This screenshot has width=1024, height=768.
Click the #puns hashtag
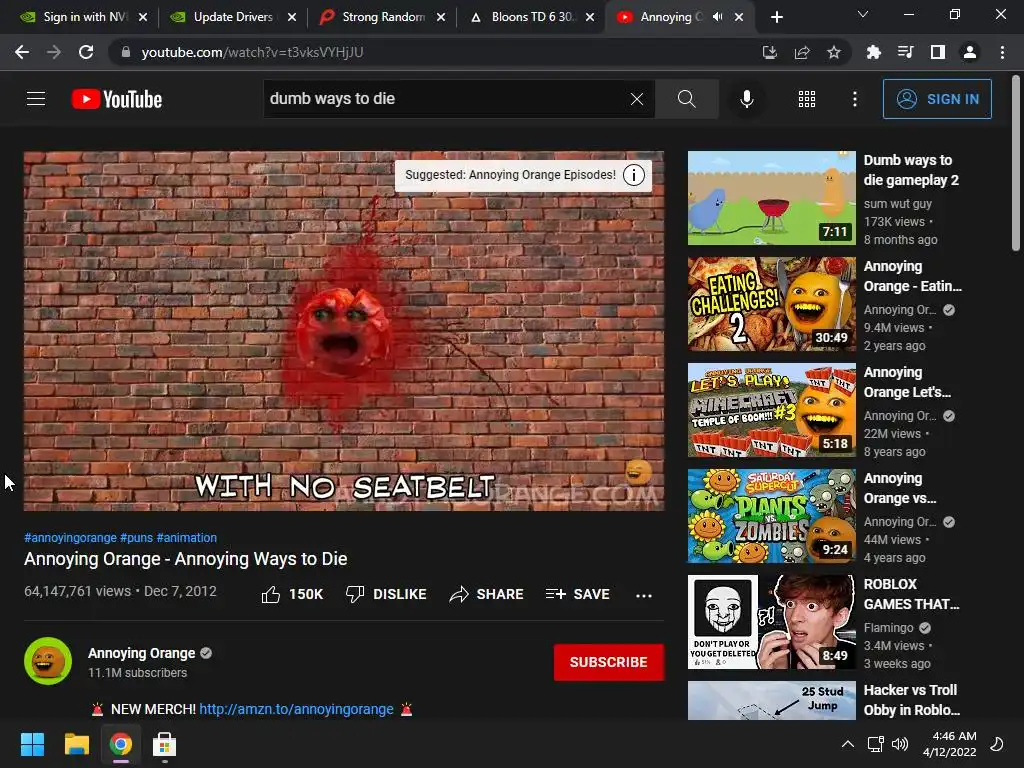pos(136,537)
